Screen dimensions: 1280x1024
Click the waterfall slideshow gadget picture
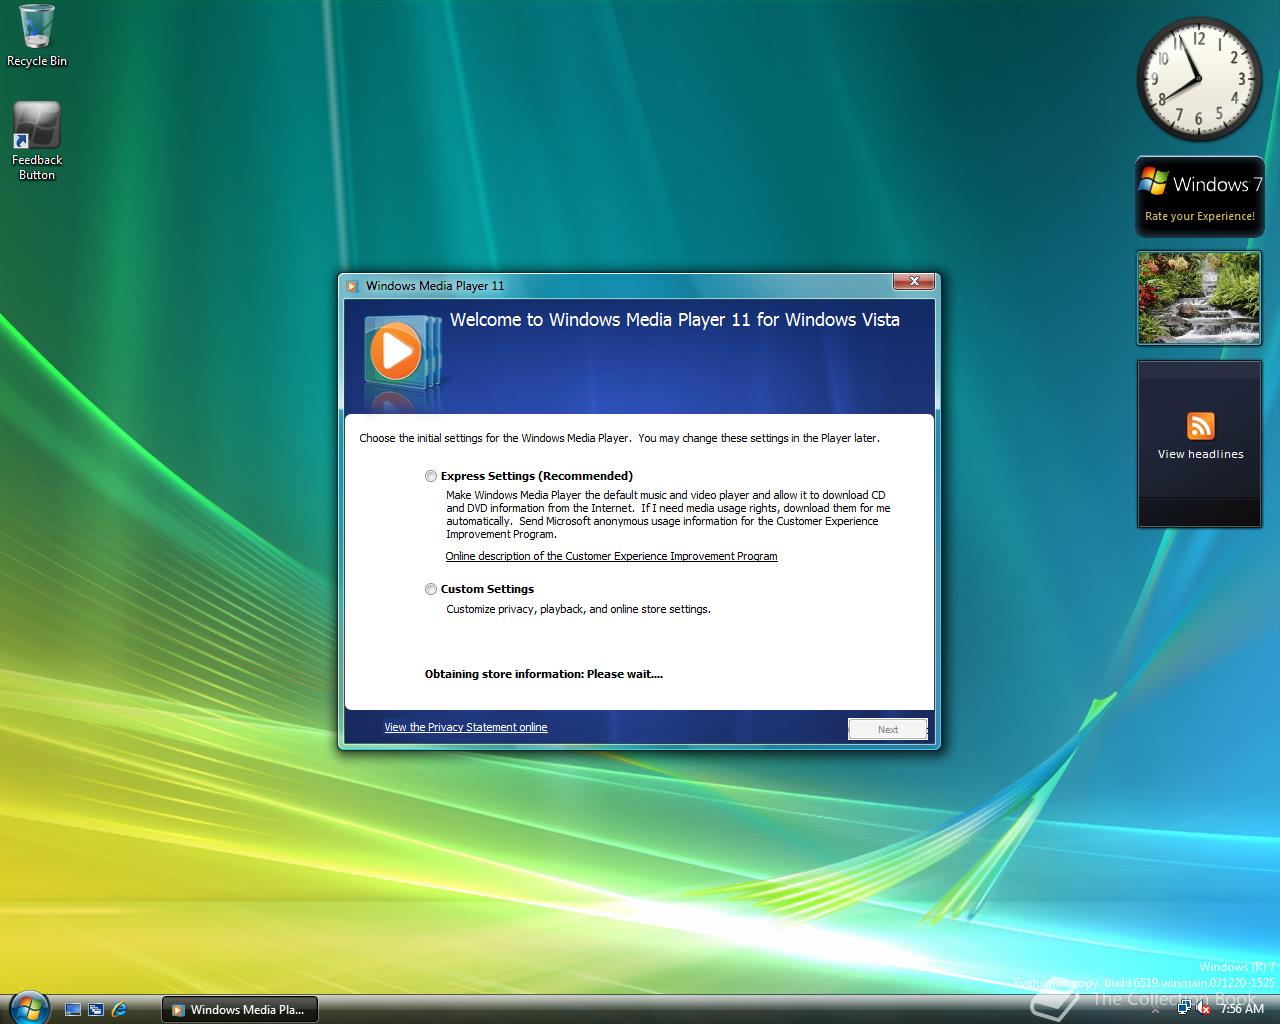pos(1199,297)
